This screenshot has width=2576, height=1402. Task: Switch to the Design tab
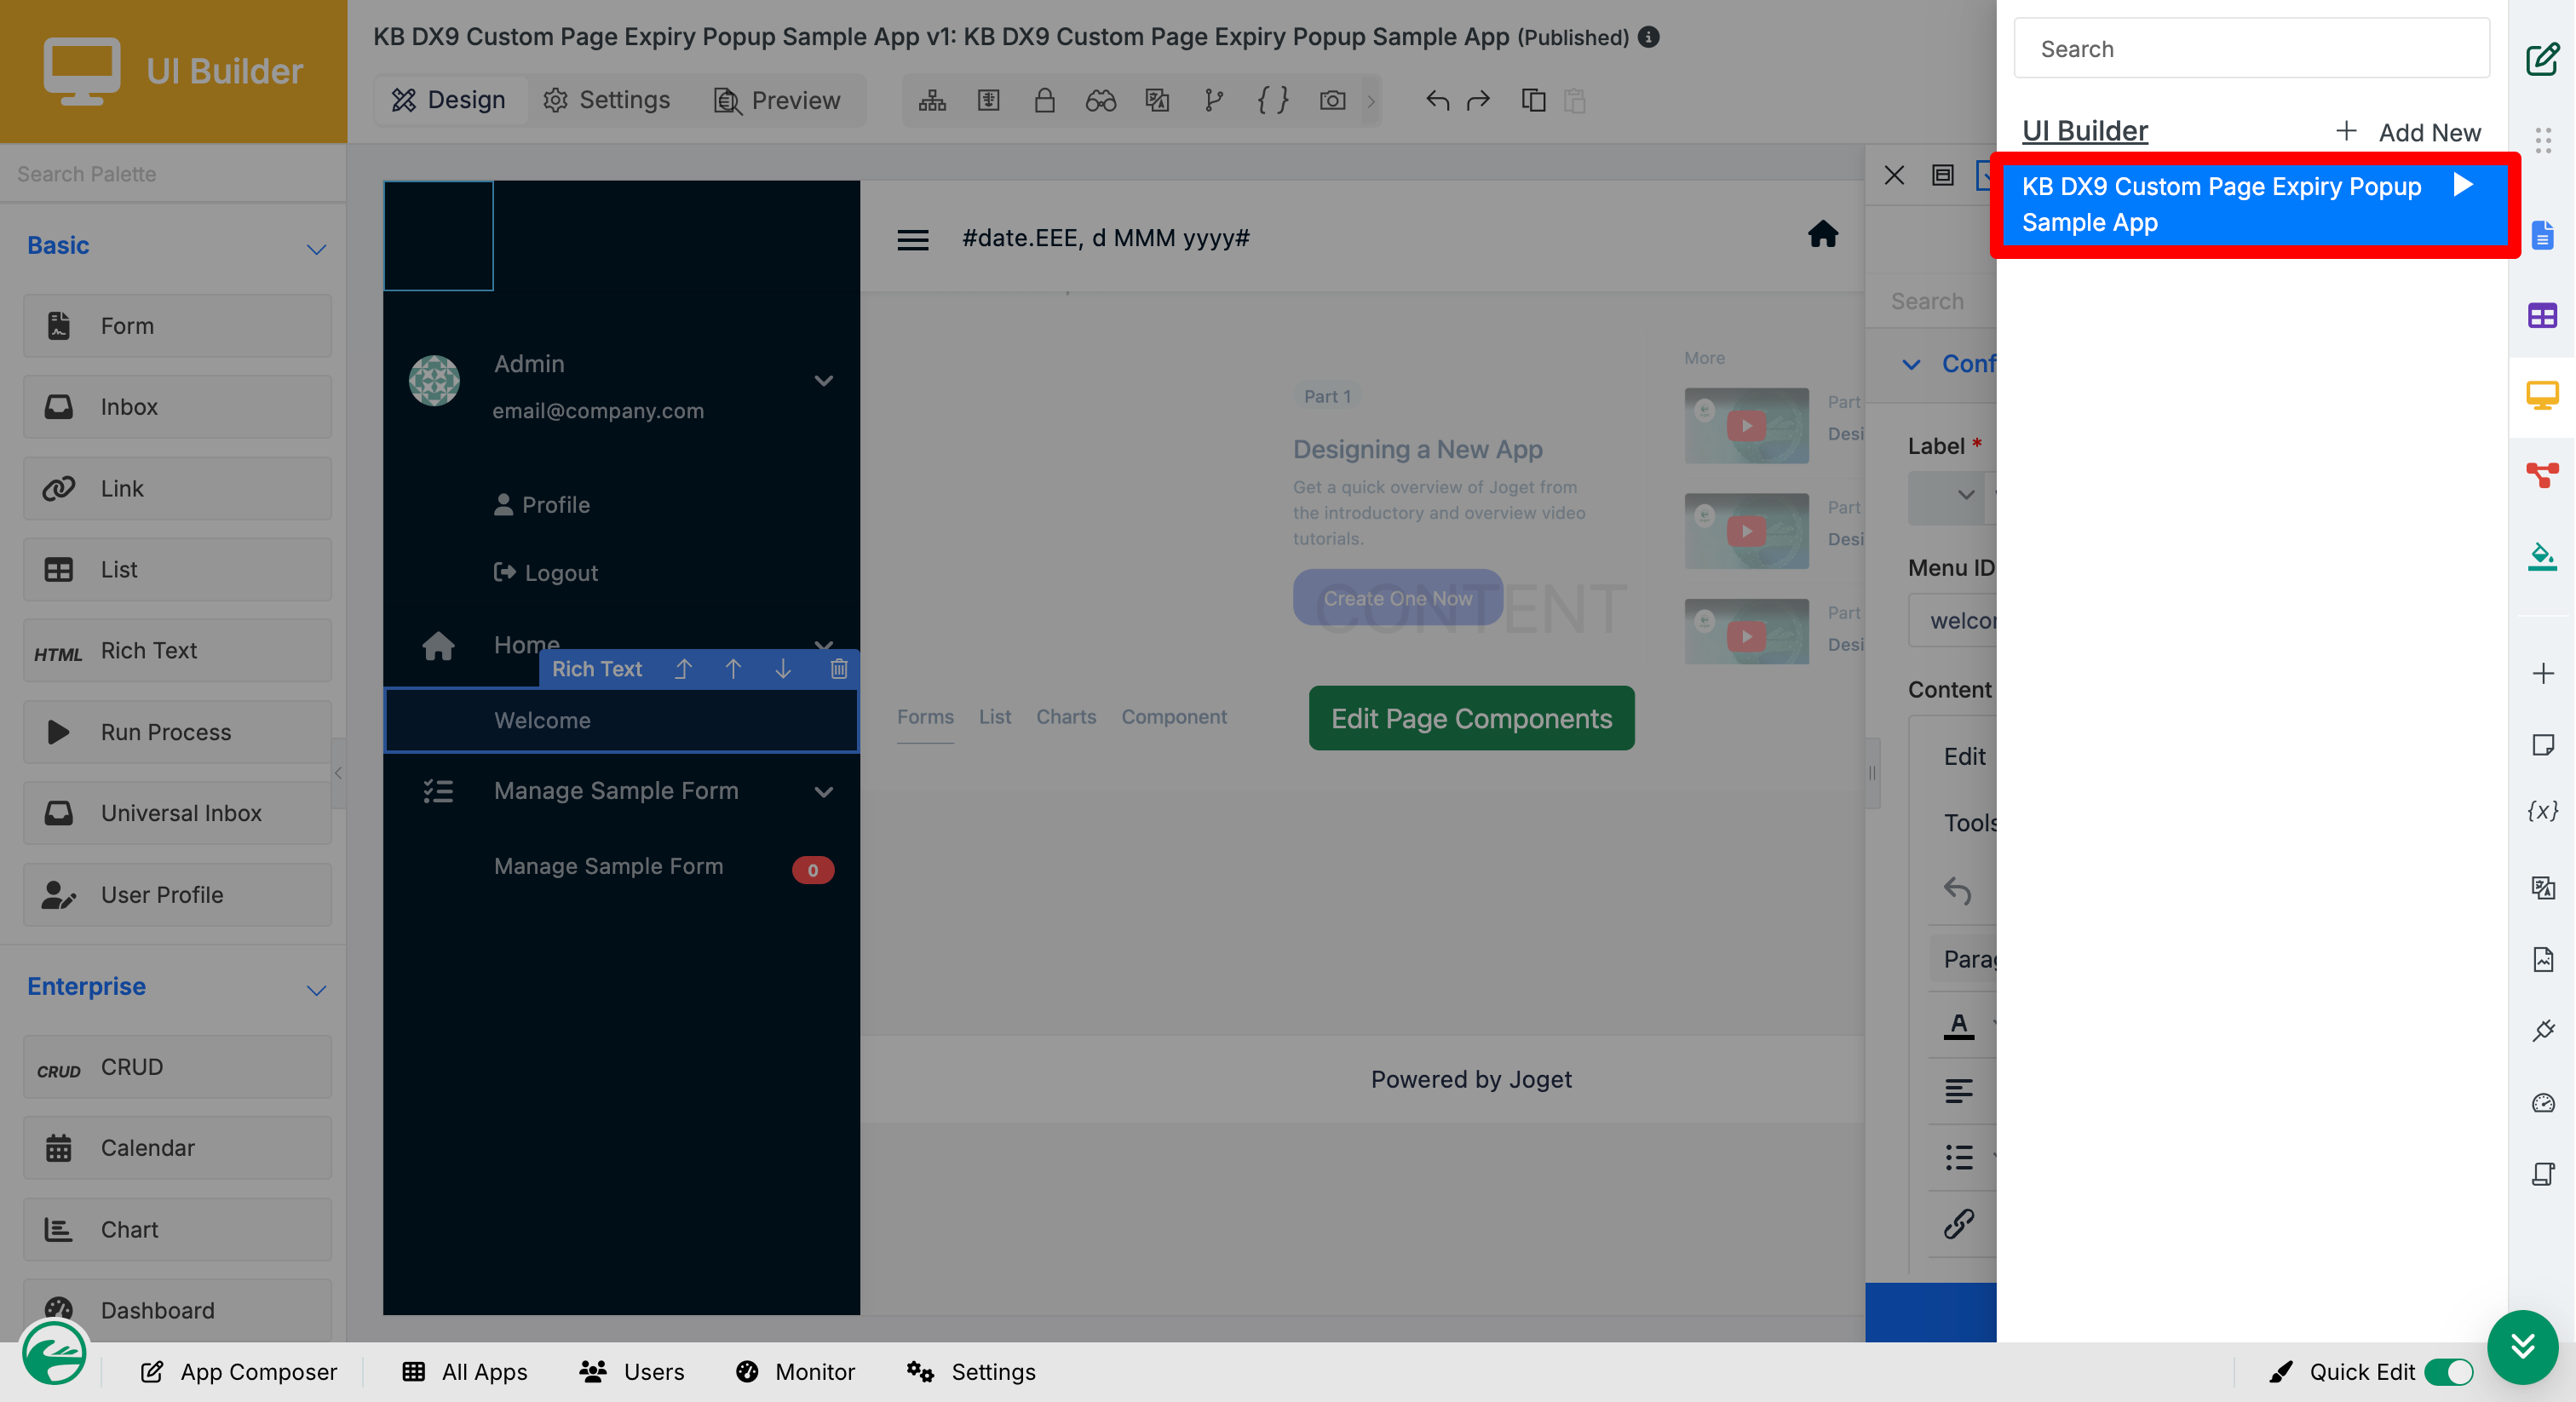(448, 100)
